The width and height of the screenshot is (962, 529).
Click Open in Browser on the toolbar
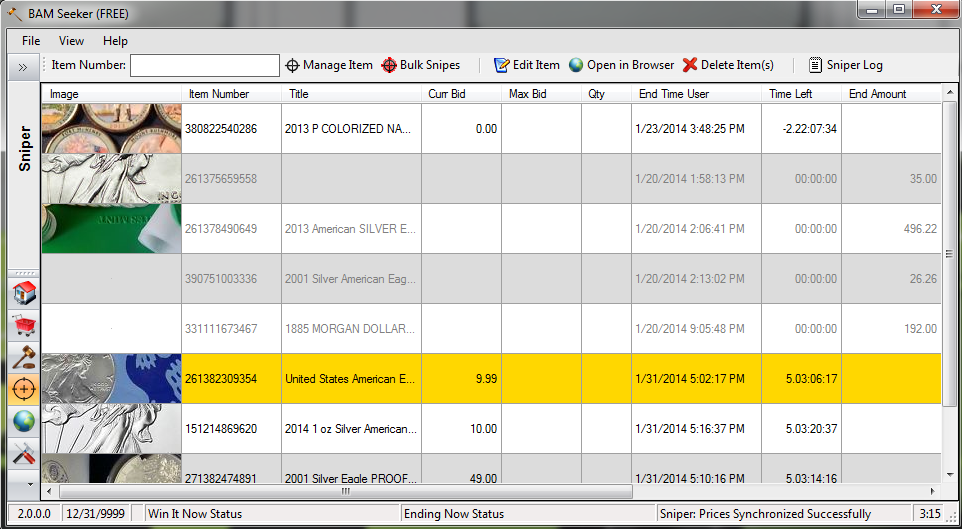tap(621, 65)
